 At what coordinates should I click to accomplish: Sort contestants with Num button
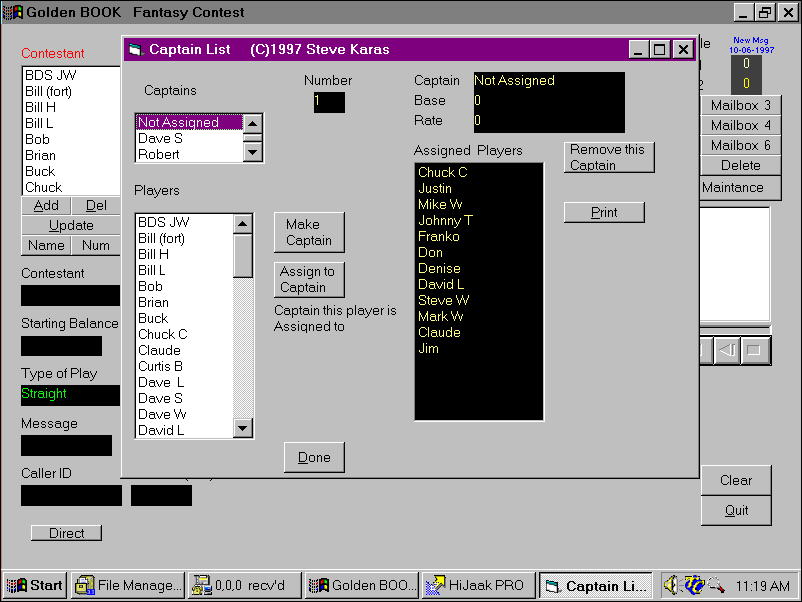[x=96, y=246]
